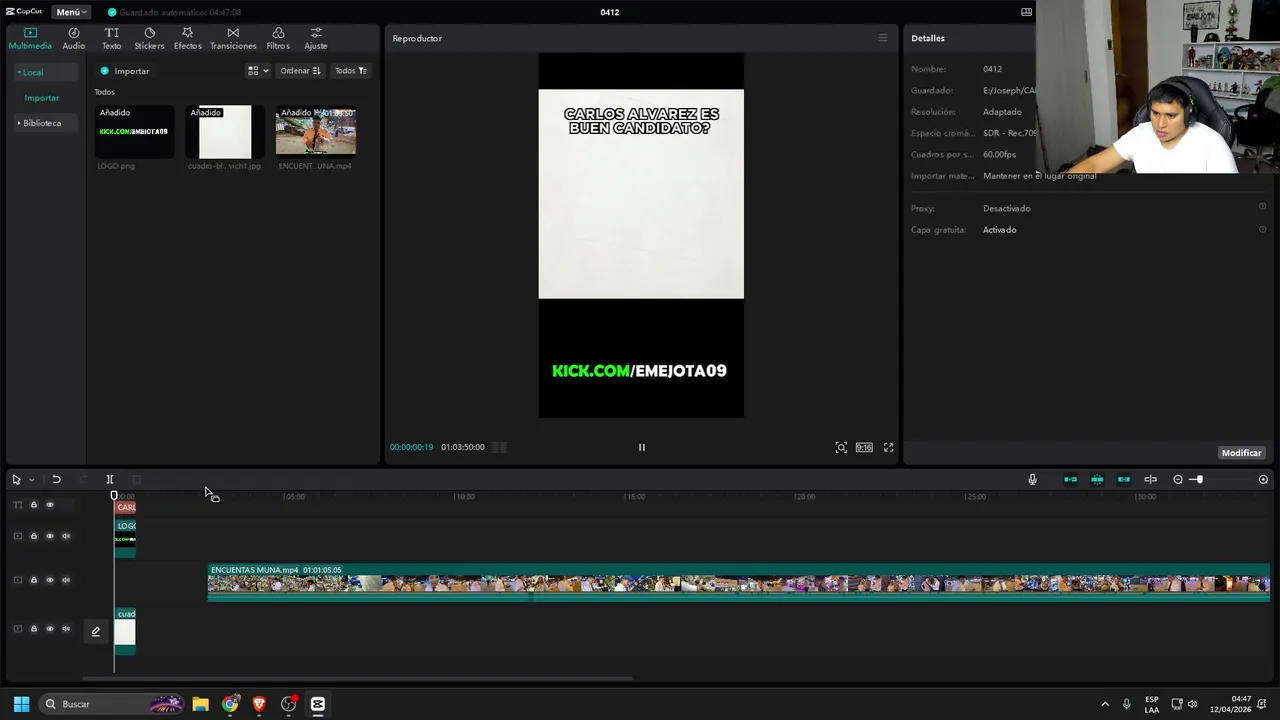The image size is (1280, 720).
Task: Expand the selection tool mode arrow
Action: [31, 480]
